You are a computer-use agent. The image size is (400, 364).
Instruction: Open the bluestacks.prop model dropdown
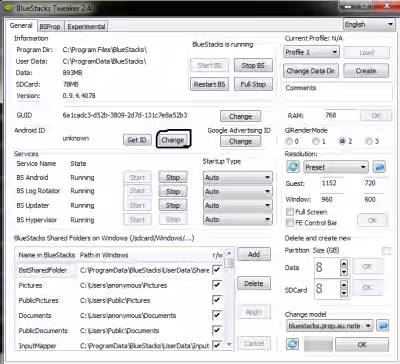click(330, 326)
